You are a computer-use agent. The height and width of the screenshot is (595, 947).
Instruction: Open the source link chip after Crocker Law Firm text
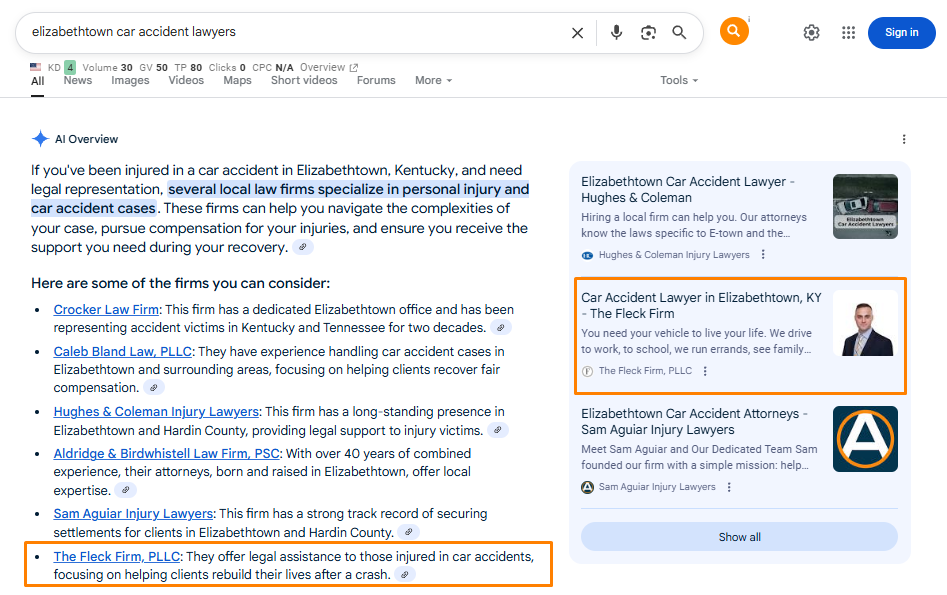click(501, 327)
